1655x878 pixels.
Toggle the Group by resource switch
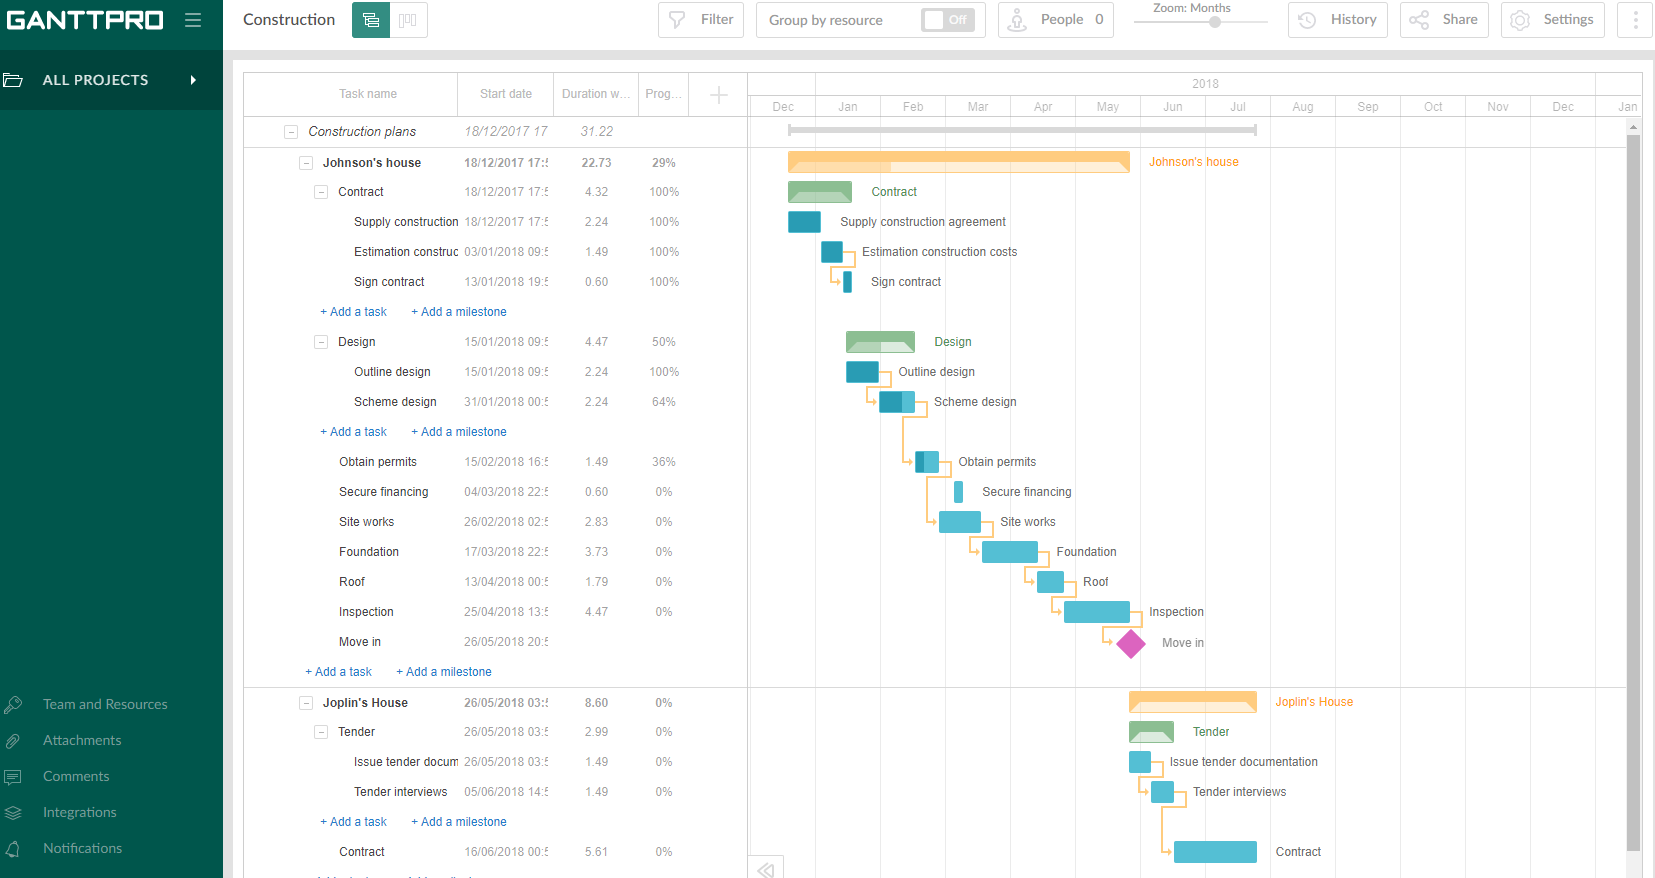(x=947, y=20)
